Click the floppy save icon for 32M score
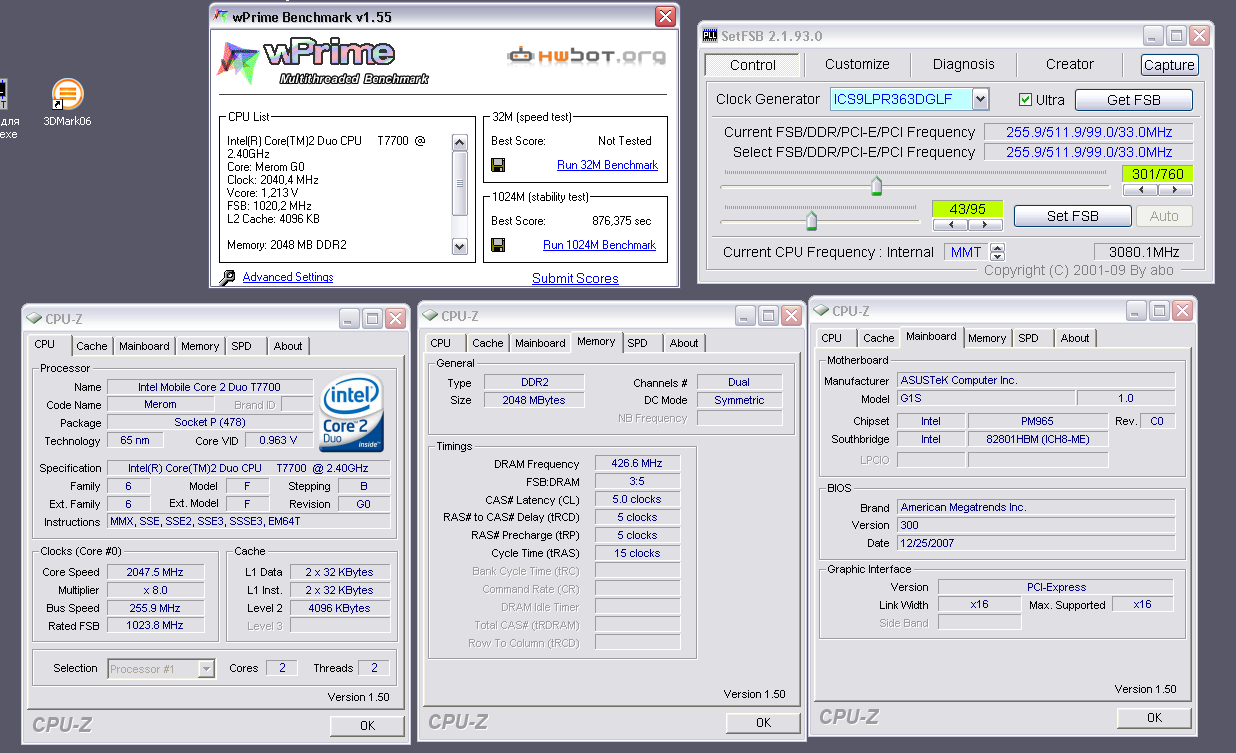Viewport: 1236px width, 753px height. click(498, 165)
